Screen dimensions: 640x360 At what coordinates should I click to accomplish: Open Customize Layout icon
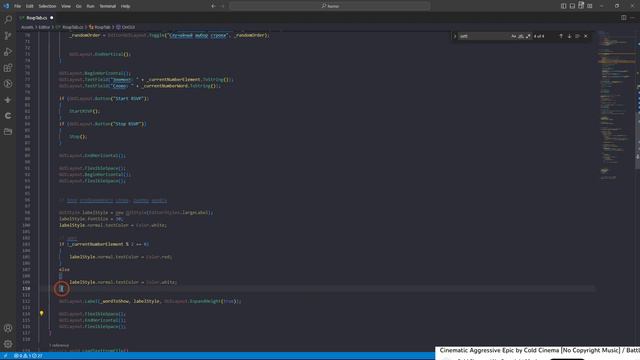coord(590,6)
